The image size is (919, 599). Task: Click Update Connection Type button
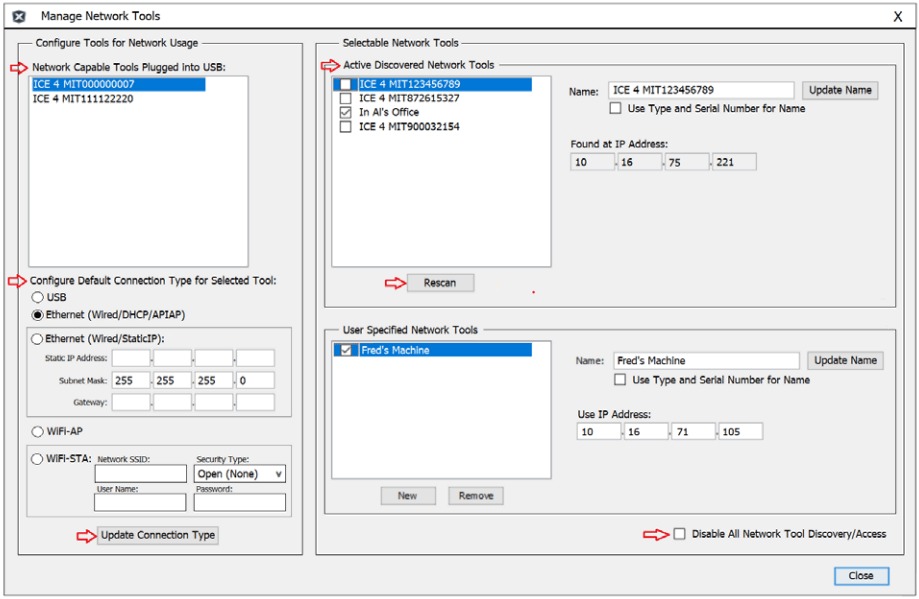158,535
